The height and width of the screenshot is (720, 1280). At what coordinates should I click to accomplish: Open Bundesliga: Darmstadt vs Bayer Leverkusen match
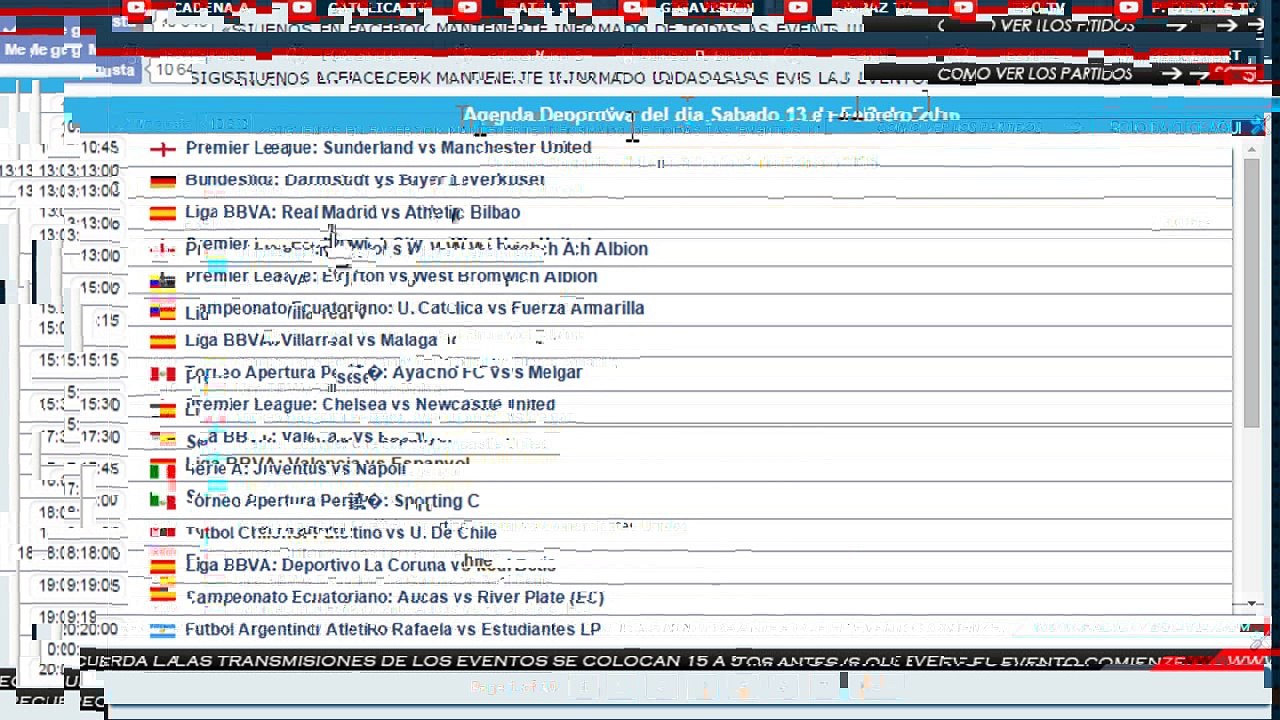click(x=365, y=180)
